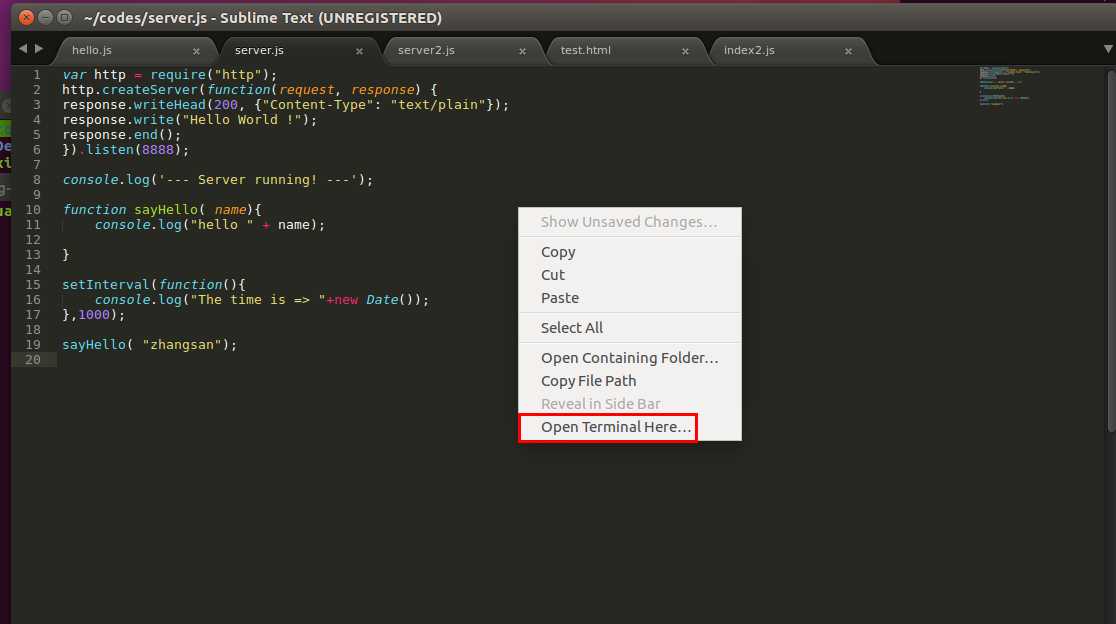
Task: Close the index2.js tab
Action: (x=848, y=51)
